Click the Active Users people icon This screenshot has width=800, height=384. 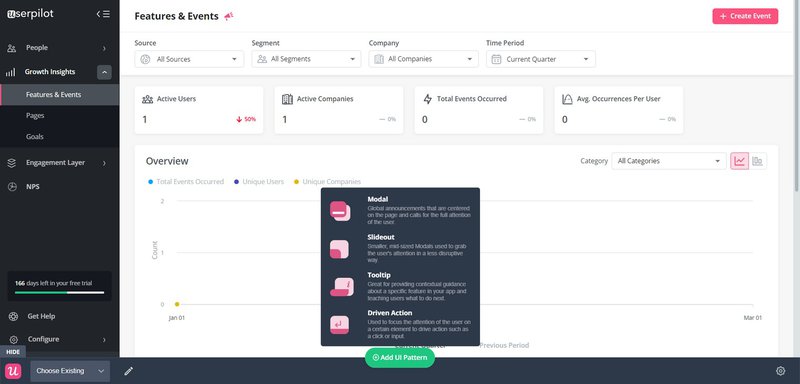(147, 99)
